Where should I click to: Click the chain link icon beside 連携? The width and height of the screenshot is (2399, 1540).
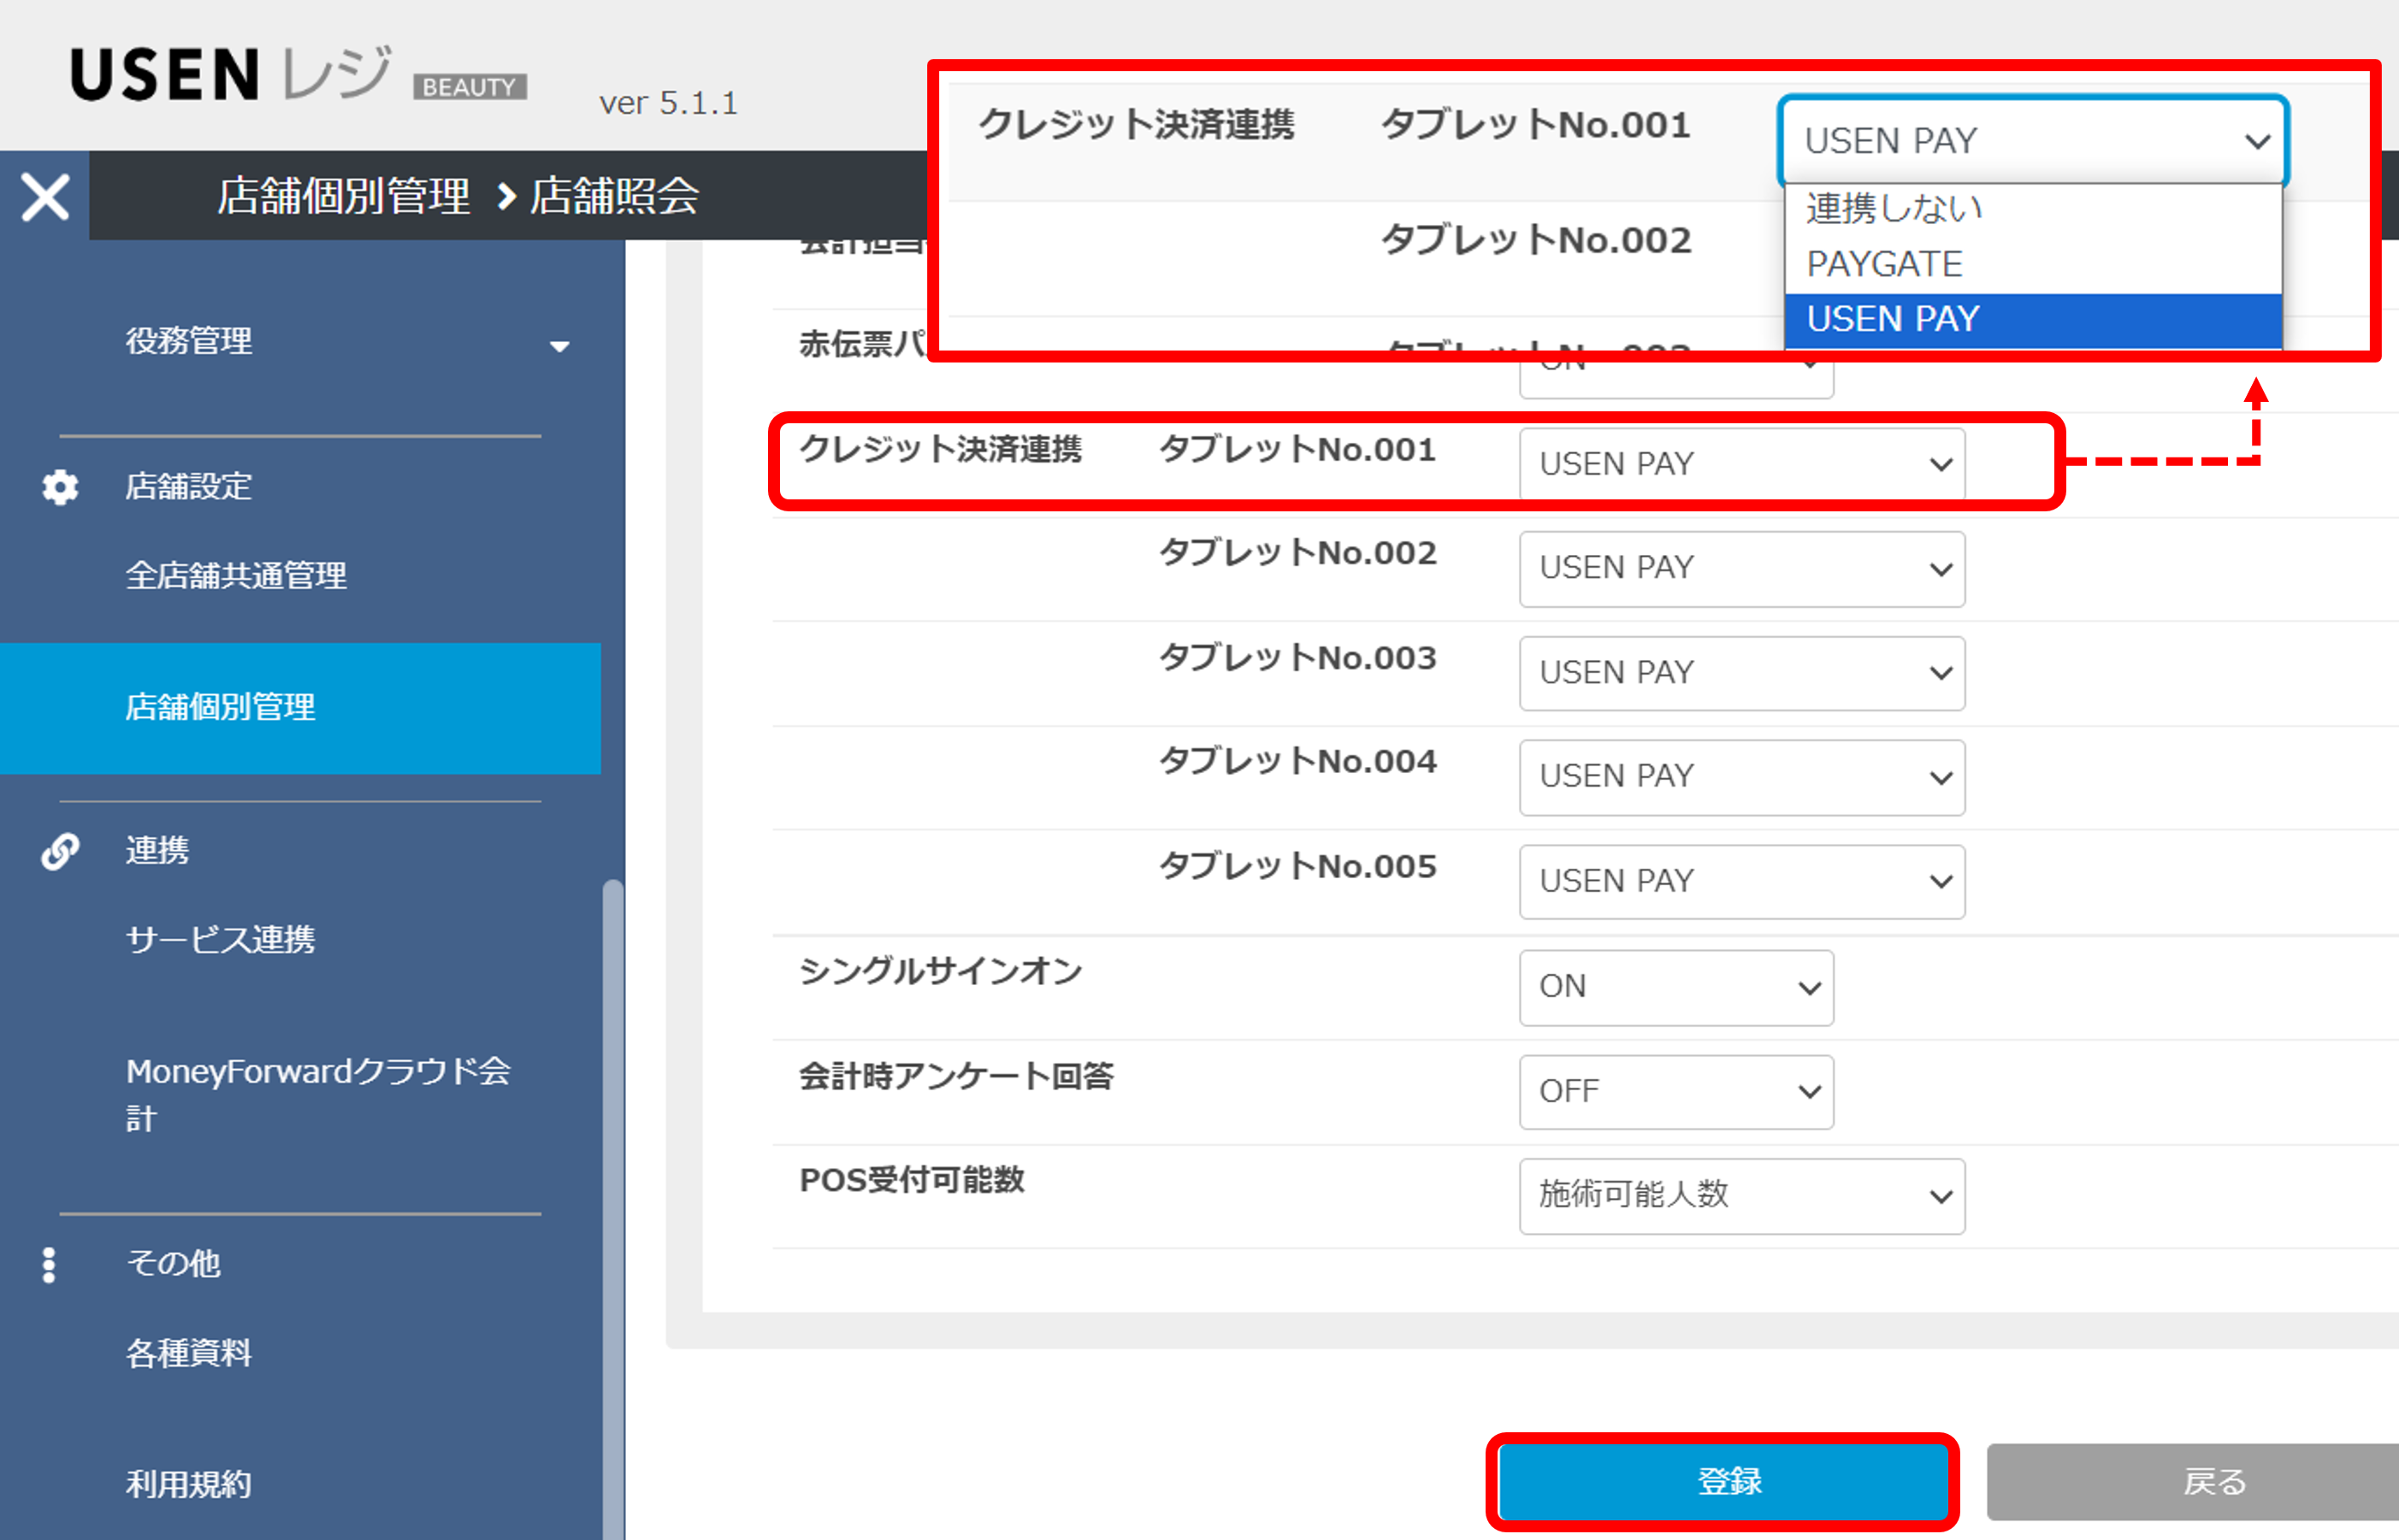[60, 851]
